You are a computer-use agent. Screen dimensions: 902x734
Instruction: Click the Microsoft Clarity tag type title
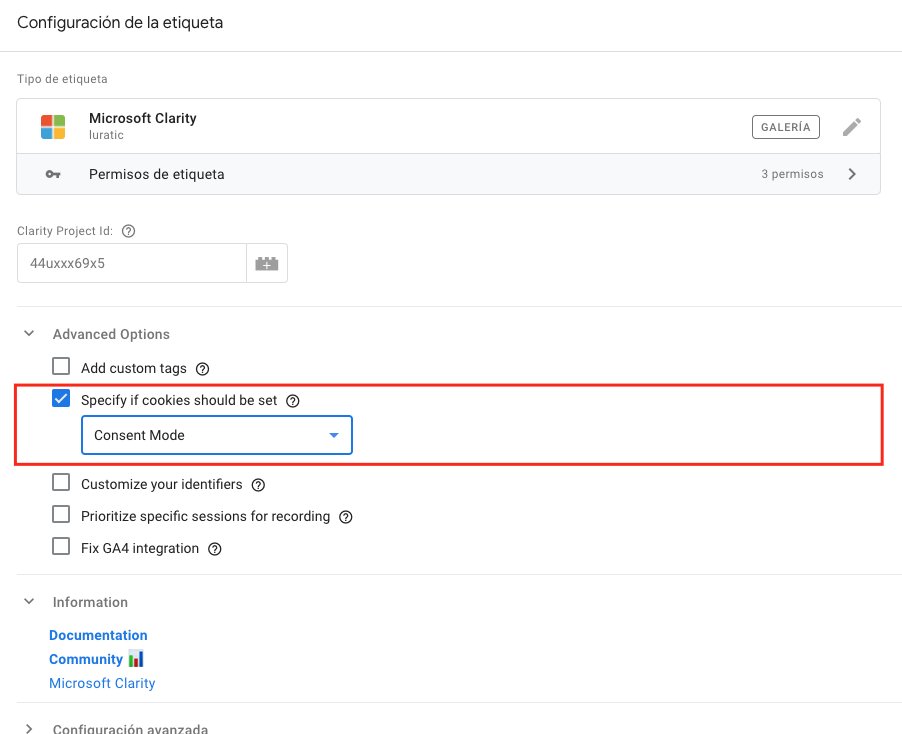pos(143,118)
